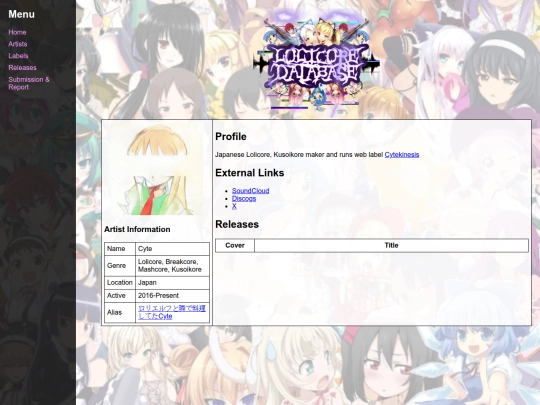Go to the Artists page

(x=18, y=44)
